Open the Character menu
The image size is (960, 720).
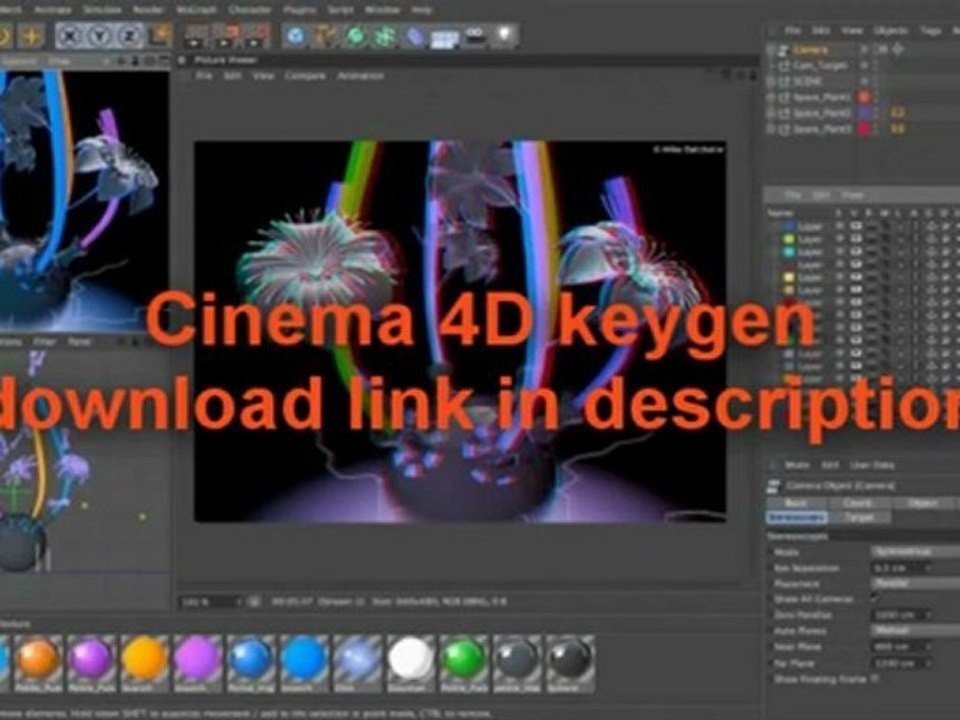tap(250, 10)
